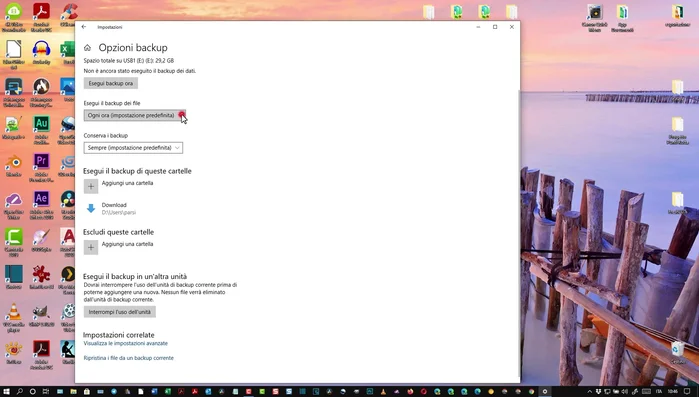Open Firefox from the taskbar
The height and width of the screenshot is (397, 699).
pyautogui.click(x=410, y=392)
